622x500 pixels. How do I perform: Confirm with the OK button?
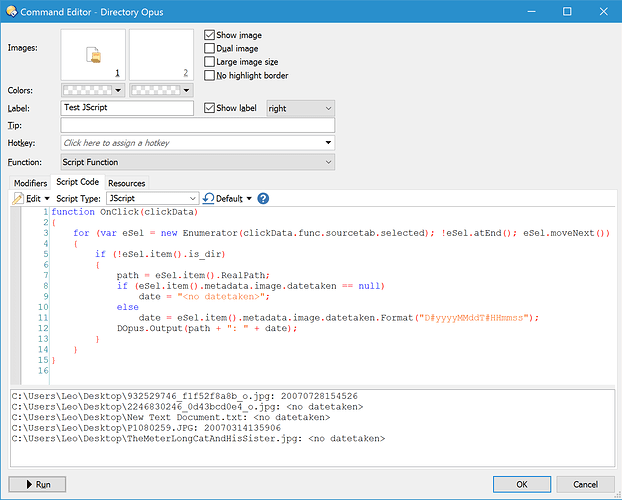522,484
